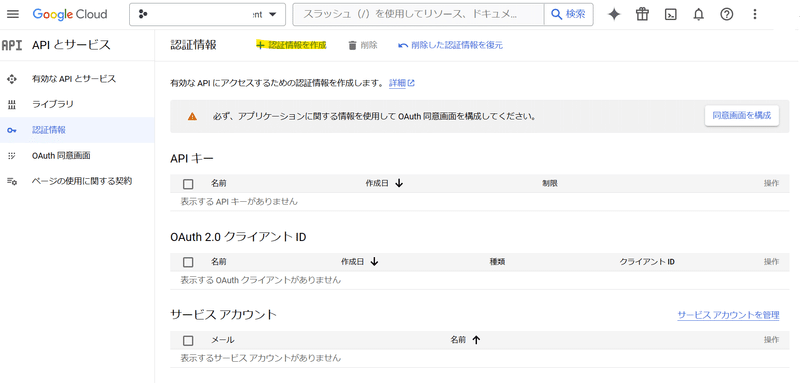Activate the Cloud Shell terminal icon
Screen dimensions: 800x383
(x=670, y=14)
